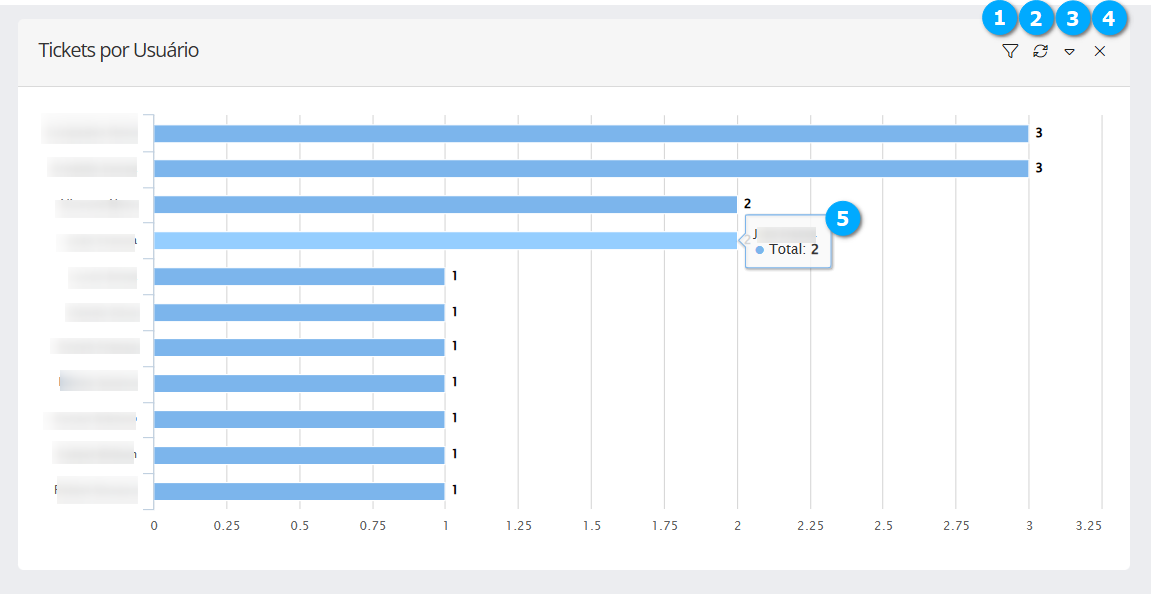
Task: Select the topmost bar with value 3
Action: [x=590, y=133]
